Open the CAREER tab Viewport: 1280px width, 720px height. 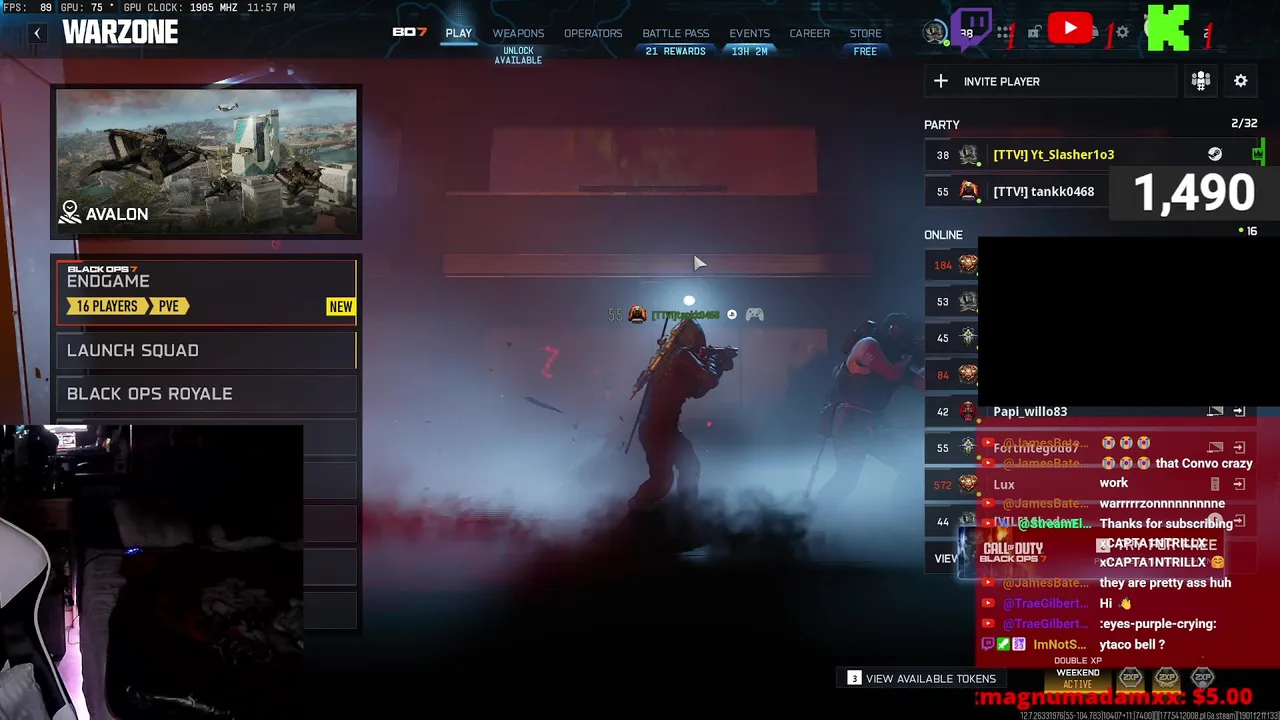[810, 33]
